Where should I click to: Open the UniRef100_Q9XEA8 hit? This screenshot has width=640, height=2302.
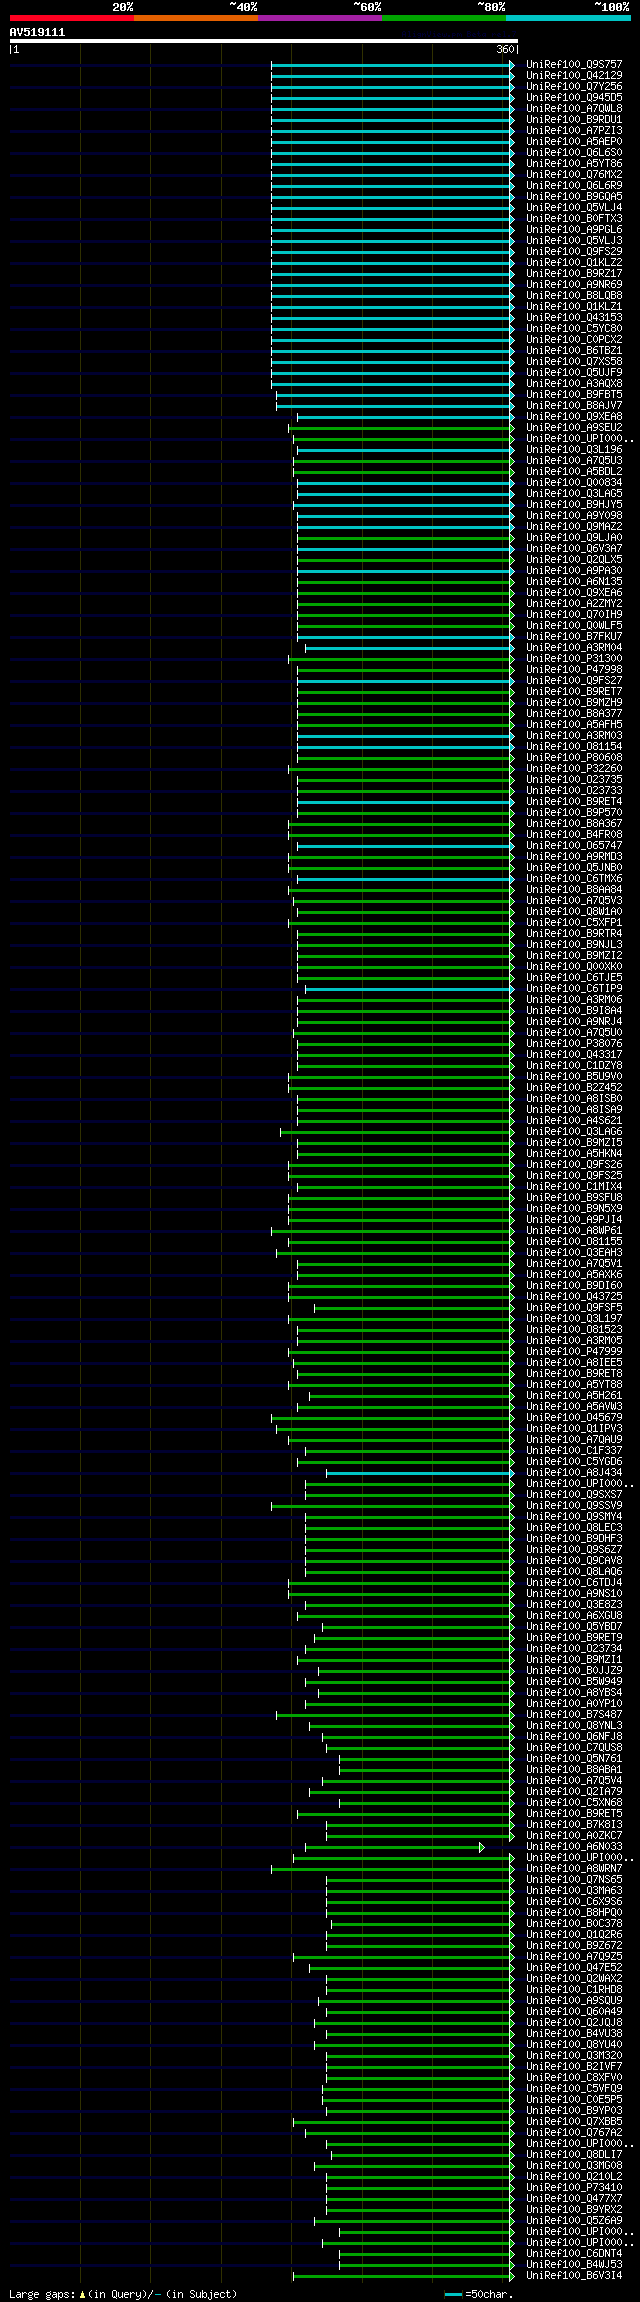pyautogui.click(x=574, y=416)
